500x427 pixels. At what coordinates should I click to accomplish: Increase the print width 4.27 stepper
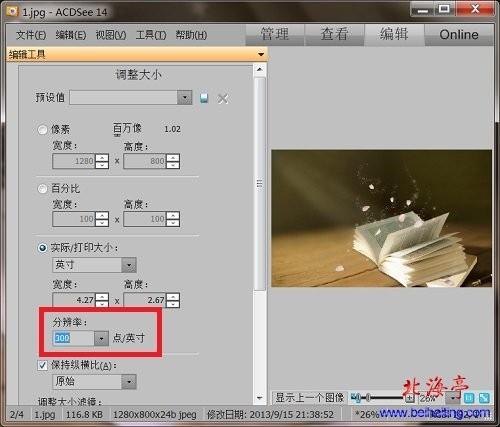102,296
